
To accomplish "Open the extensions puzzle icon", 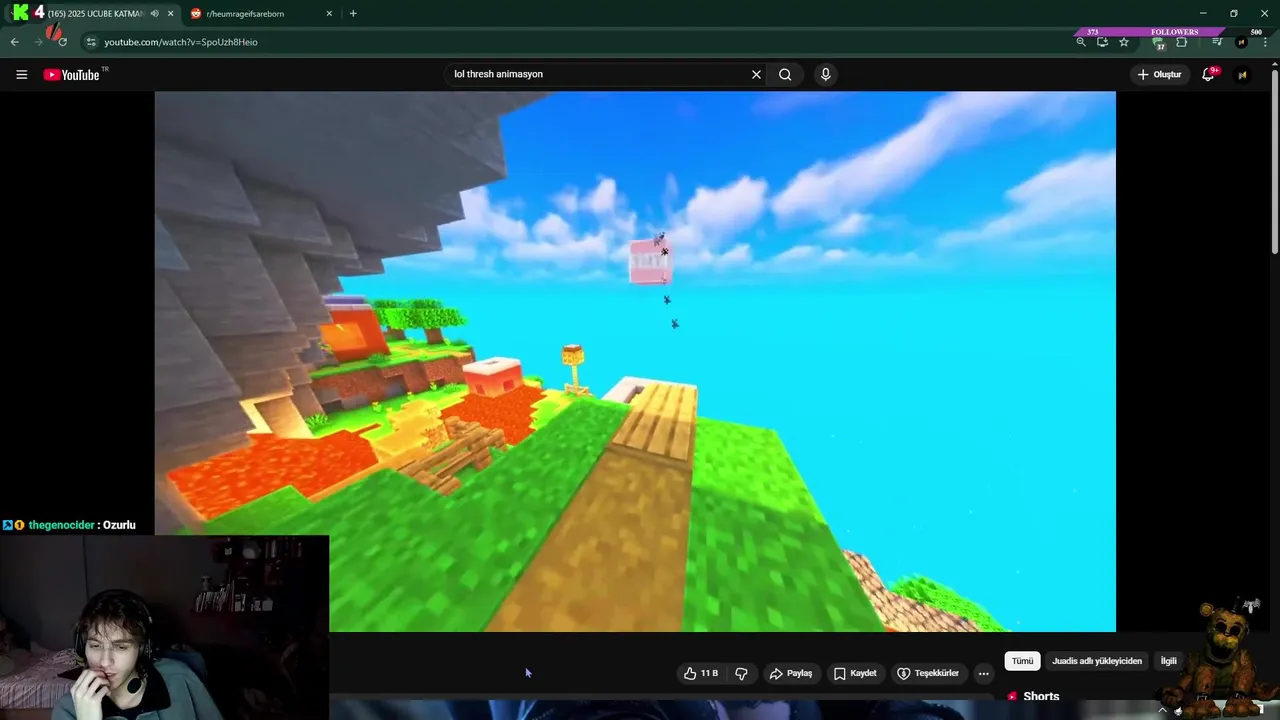I will coord(1181,42).
